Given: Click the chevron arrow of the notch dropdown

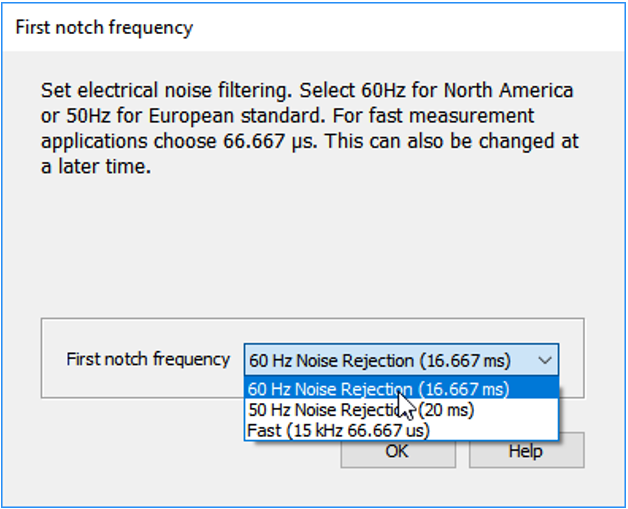Looking at the screenshot, I should 544,360.
